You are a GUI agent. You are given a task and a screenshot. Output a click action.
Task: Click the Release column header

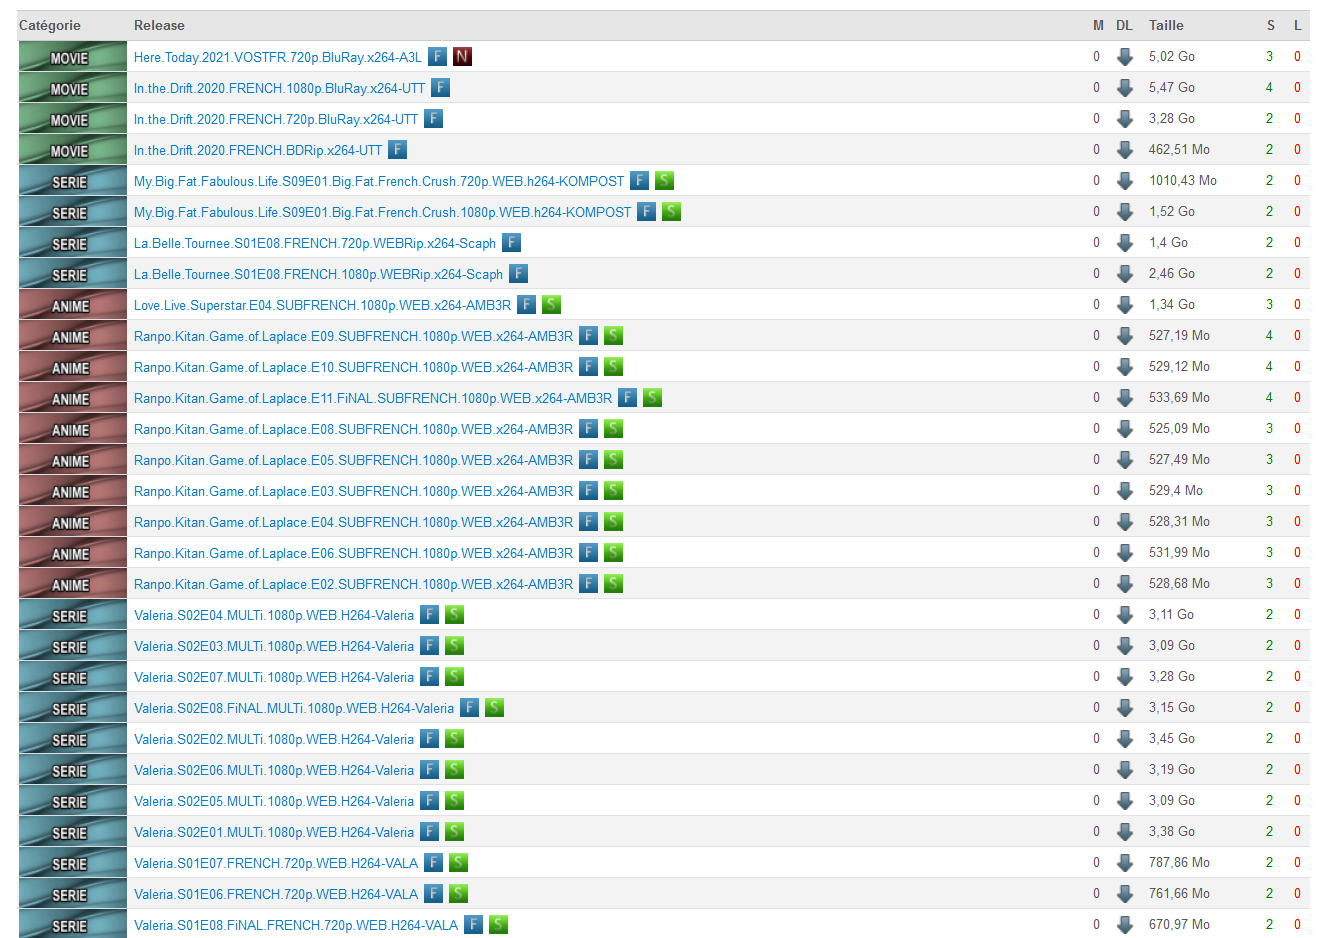[x=159, y=25]
